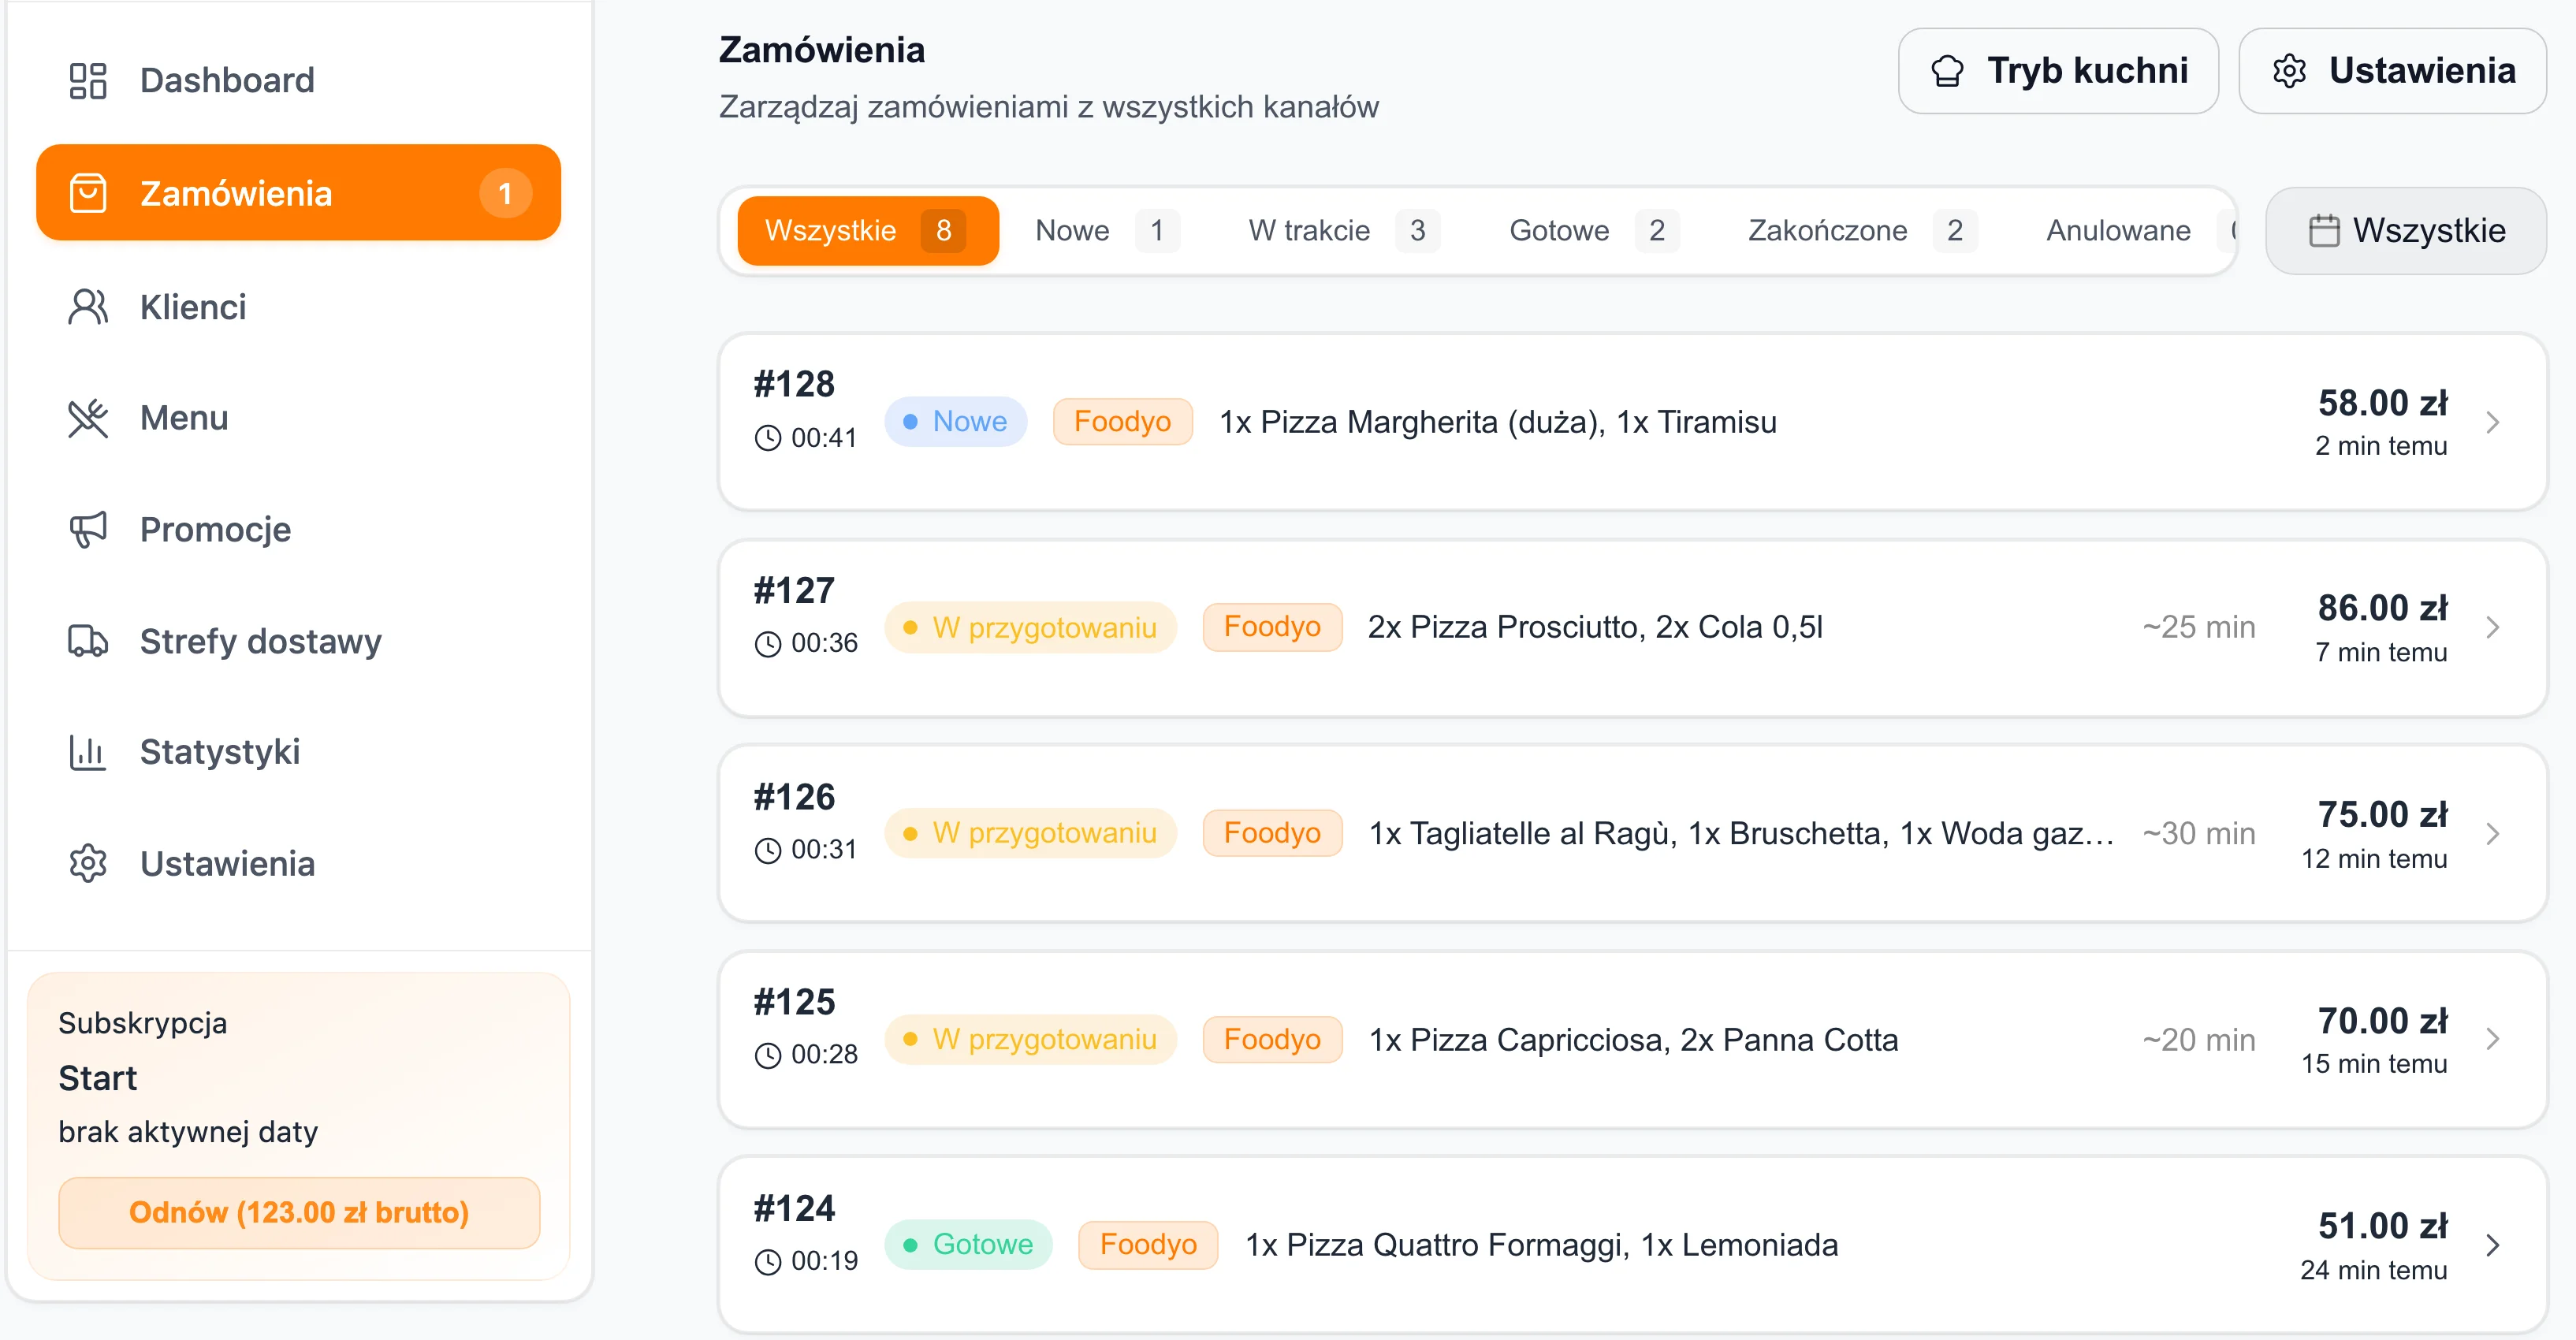Viewport: 2576px width, 1340px height.
Task: Switch to the W trakcie tab
Action: coord(1343,231)
